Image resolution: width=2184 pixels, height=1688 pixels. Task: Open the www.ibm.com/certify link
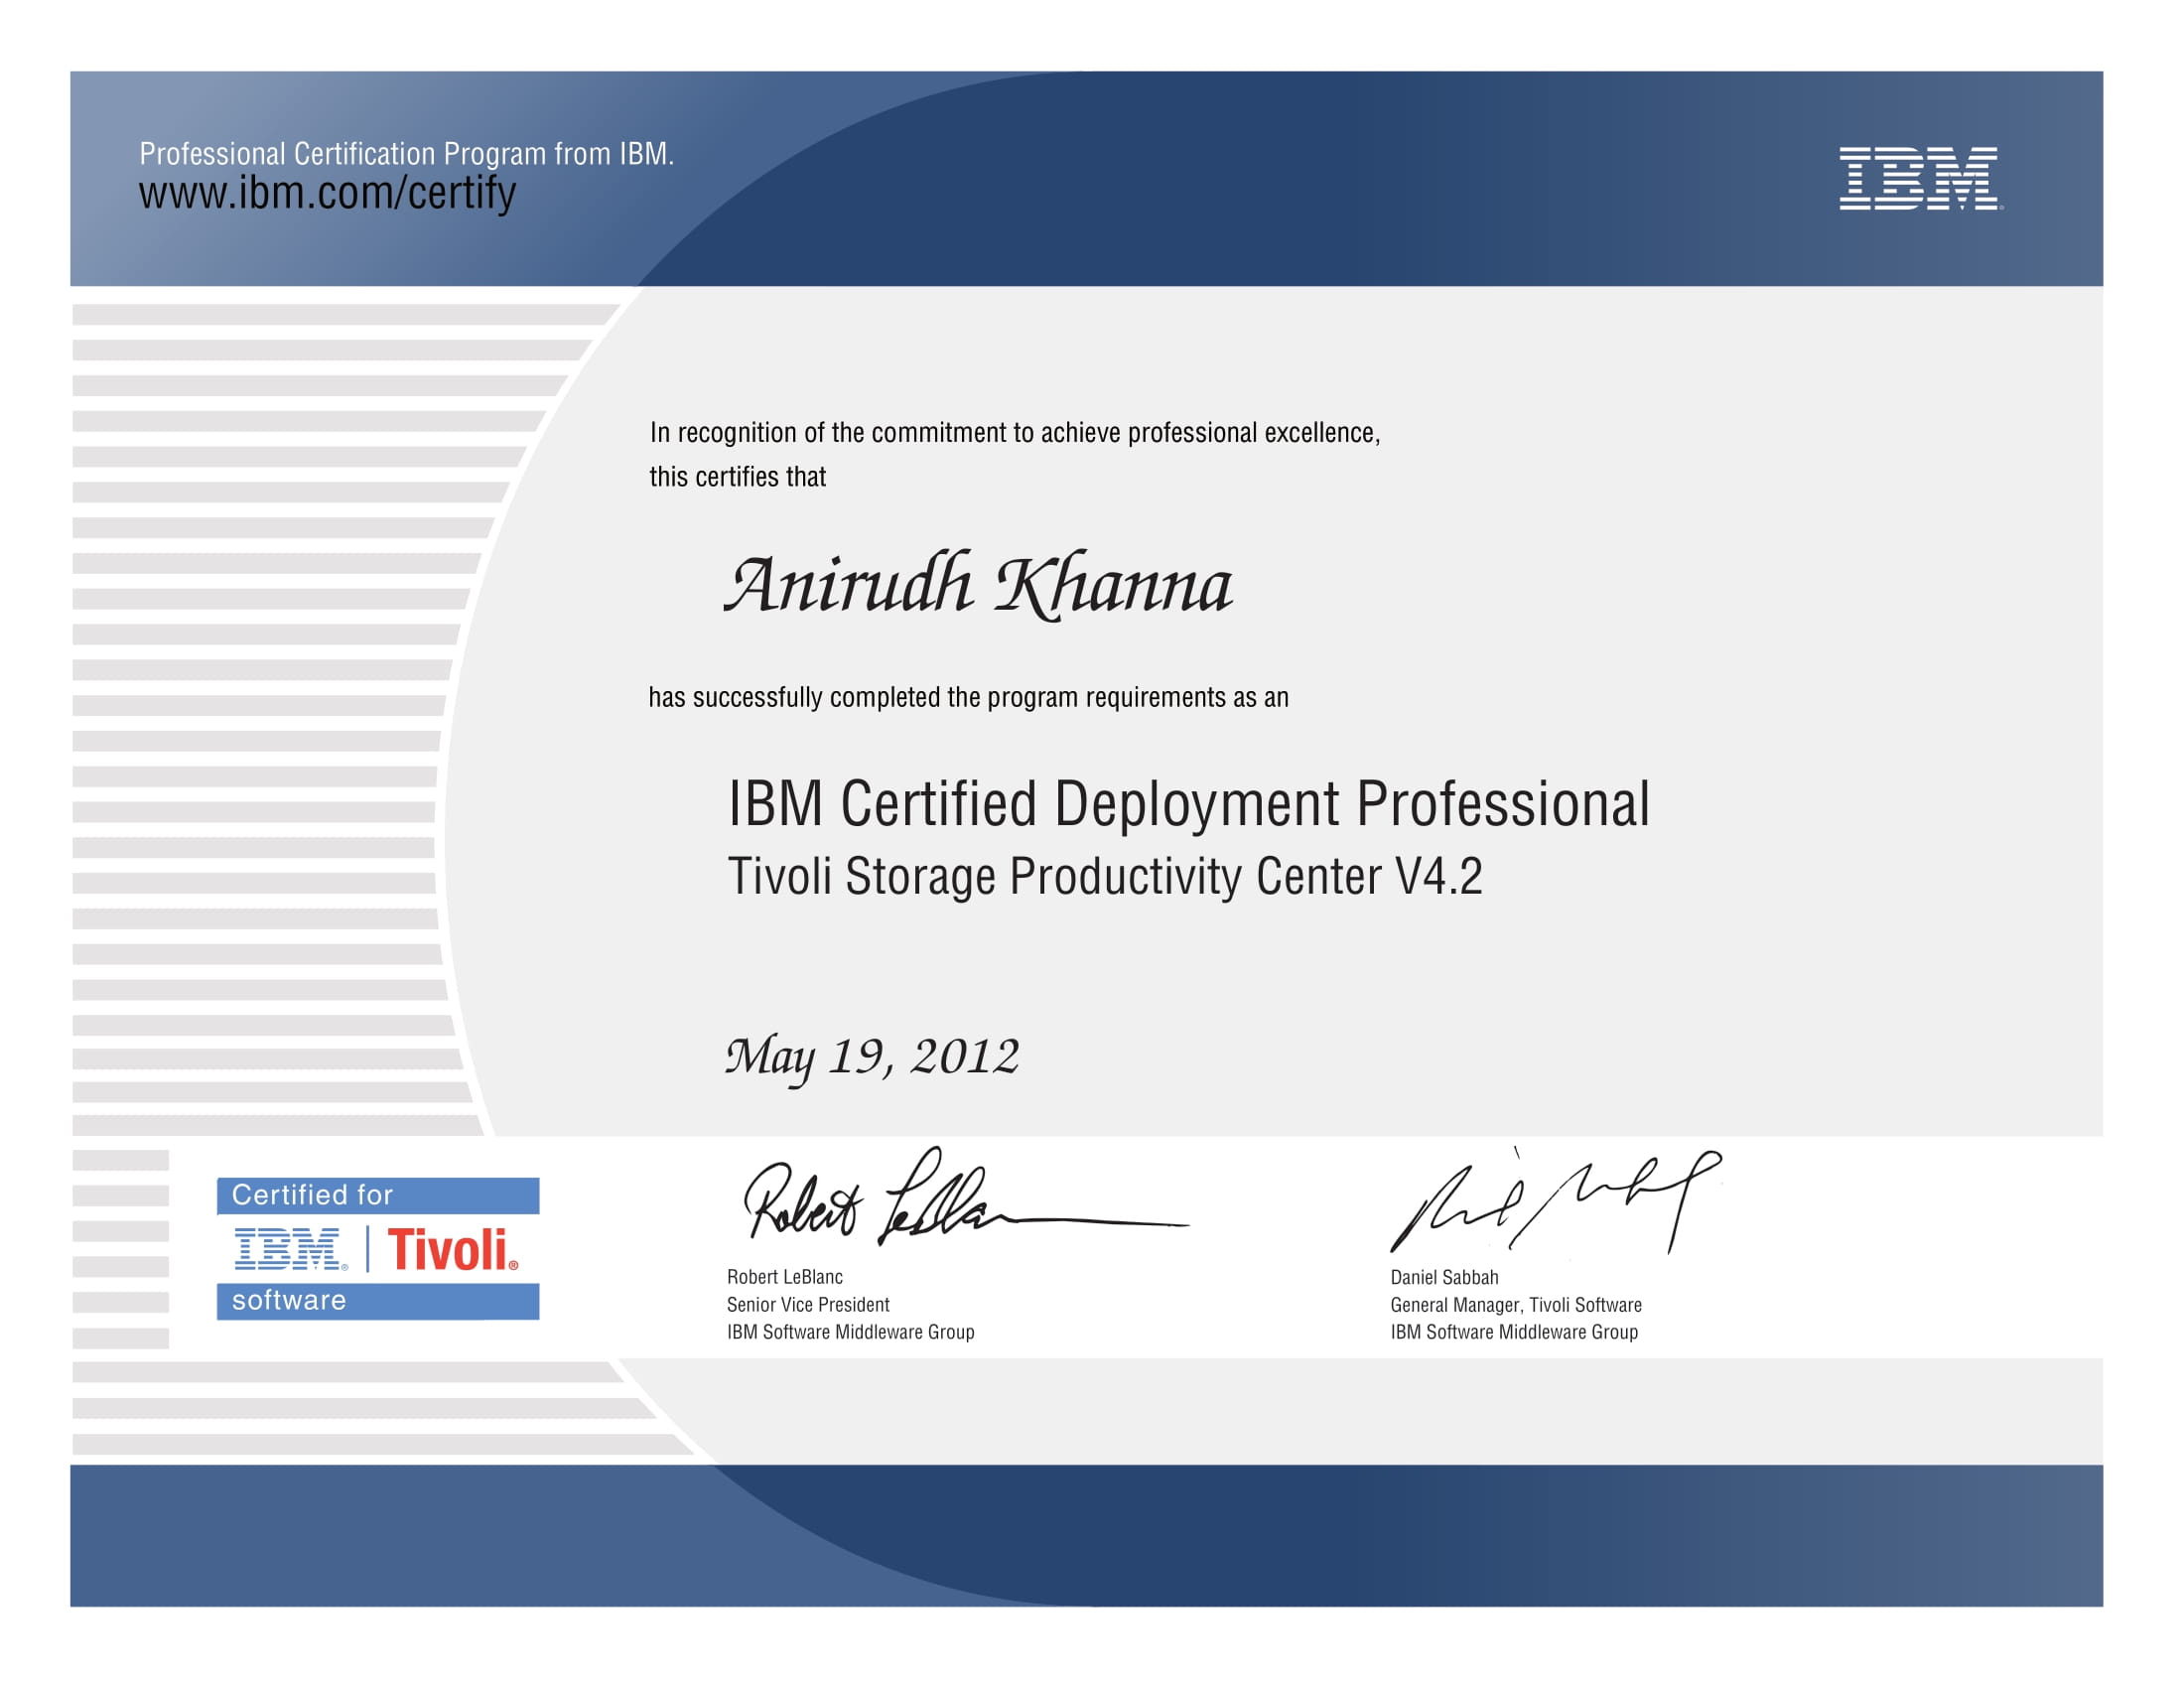tap(327, 193)
